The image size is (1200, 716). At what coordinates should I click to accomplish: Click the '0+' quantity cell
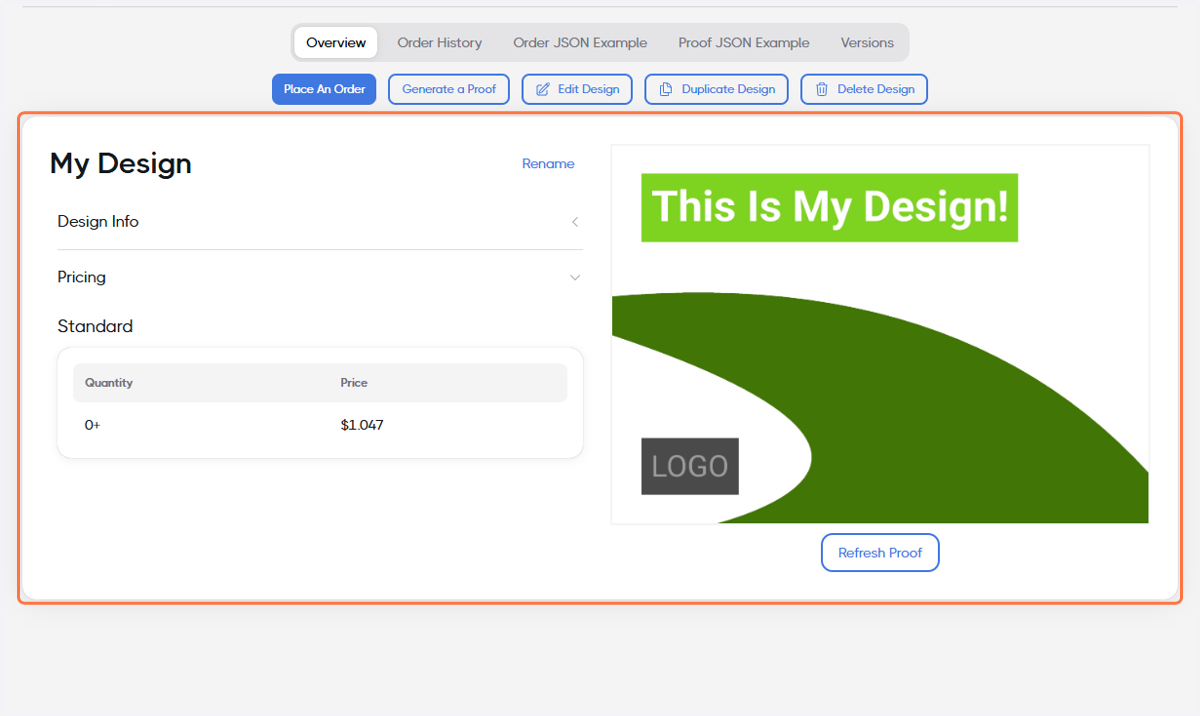click(x=93, y=425)
